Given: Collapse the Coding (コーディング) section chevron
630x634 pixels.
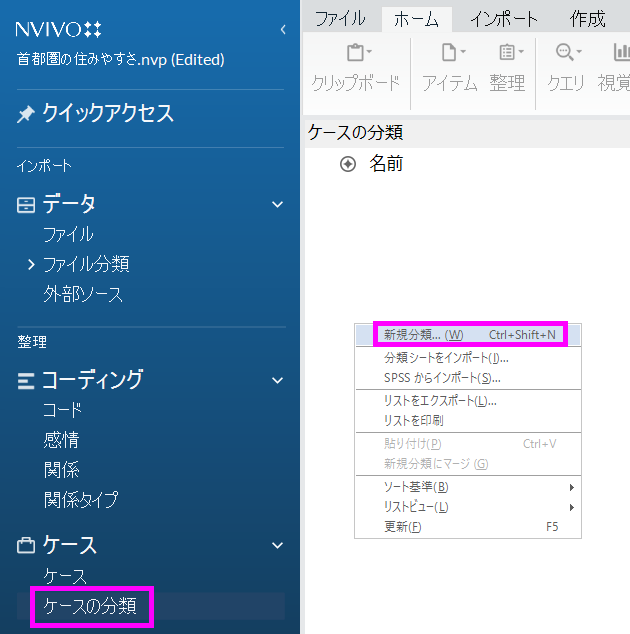Looking at the screenshot, I should coord(278,380).
